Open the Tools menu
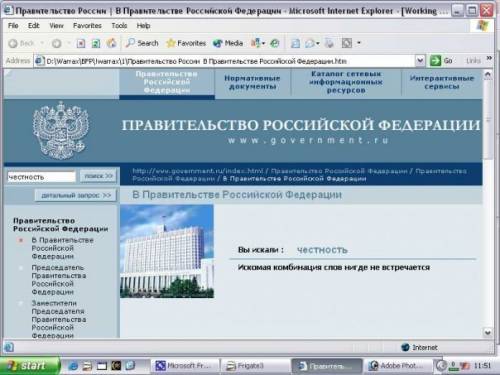Screen dimensions: 500x375 click(x=119, y=26)
